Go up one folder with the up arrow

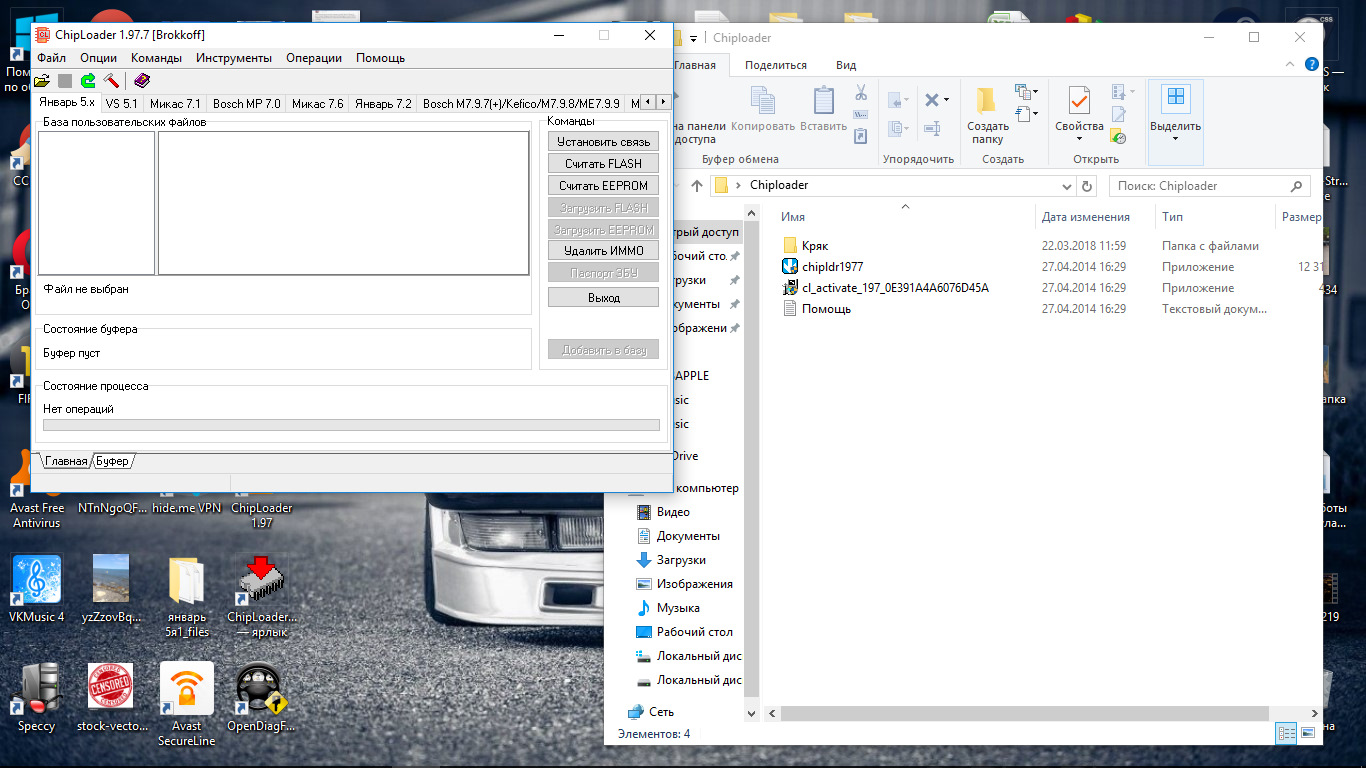(696, 186)
